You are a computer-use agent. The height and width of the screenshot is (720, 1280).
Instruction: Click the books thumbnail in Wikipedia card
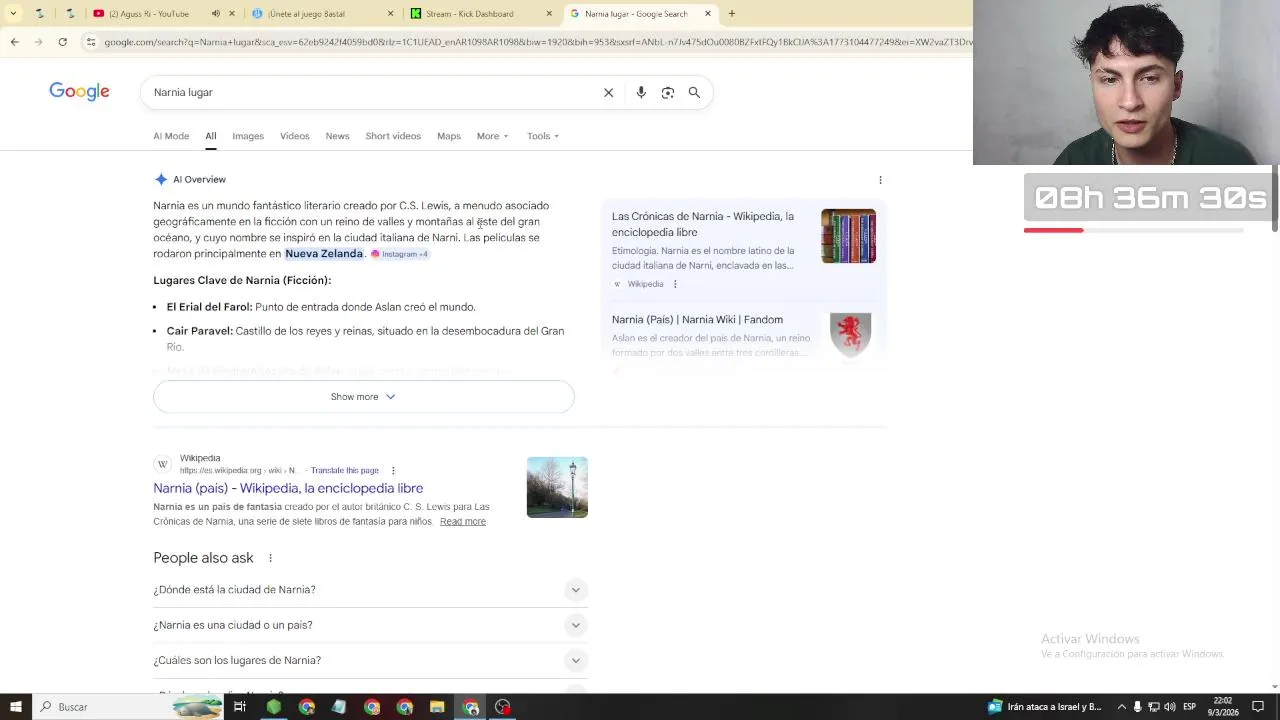coord(848,236)
